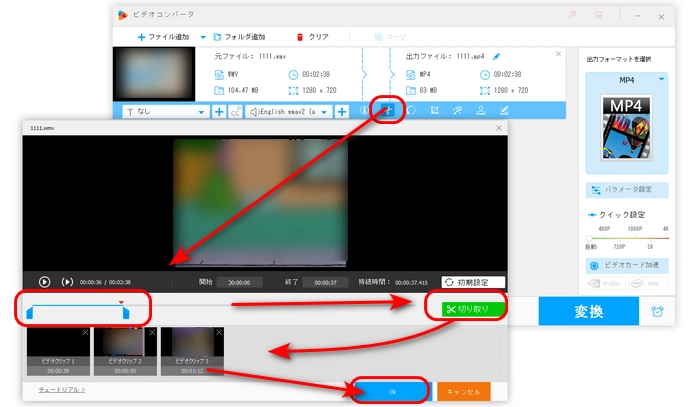The height and width of the screenshot is (407, 700).
Task: Click the next-frame step play button
Action: [67, 282]
